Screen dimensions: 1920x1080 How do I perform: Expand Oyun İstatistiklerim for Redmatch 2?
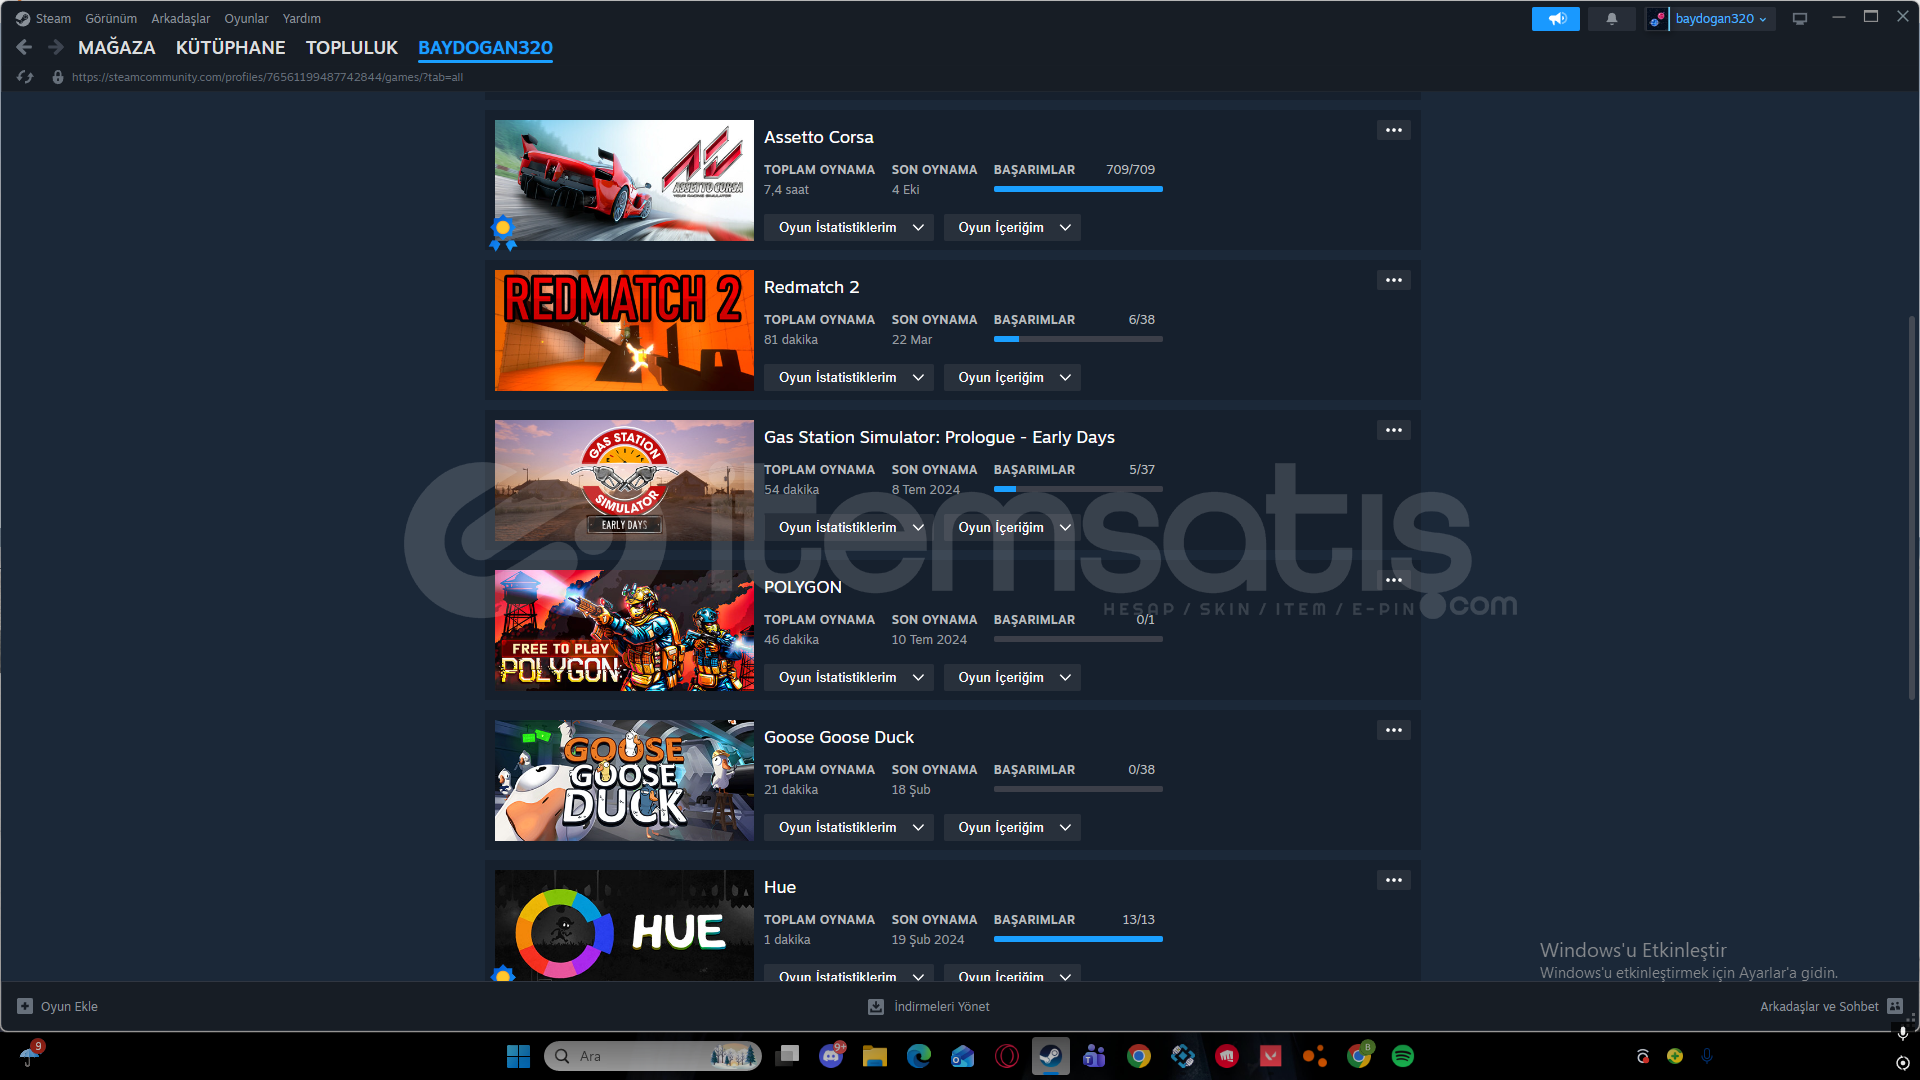(x=849, y=378)
